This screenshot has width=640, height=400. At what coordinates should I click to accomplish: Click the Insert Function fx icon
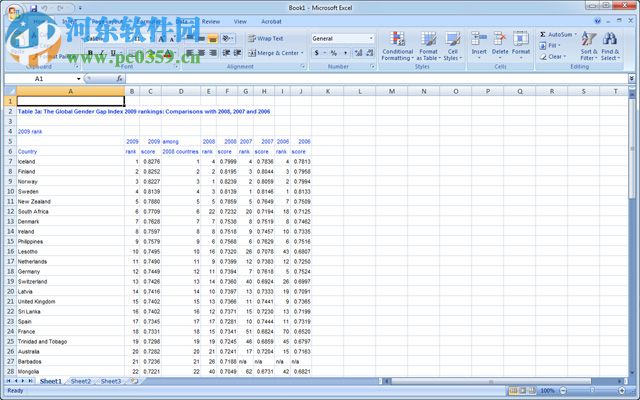coord(119,78)
